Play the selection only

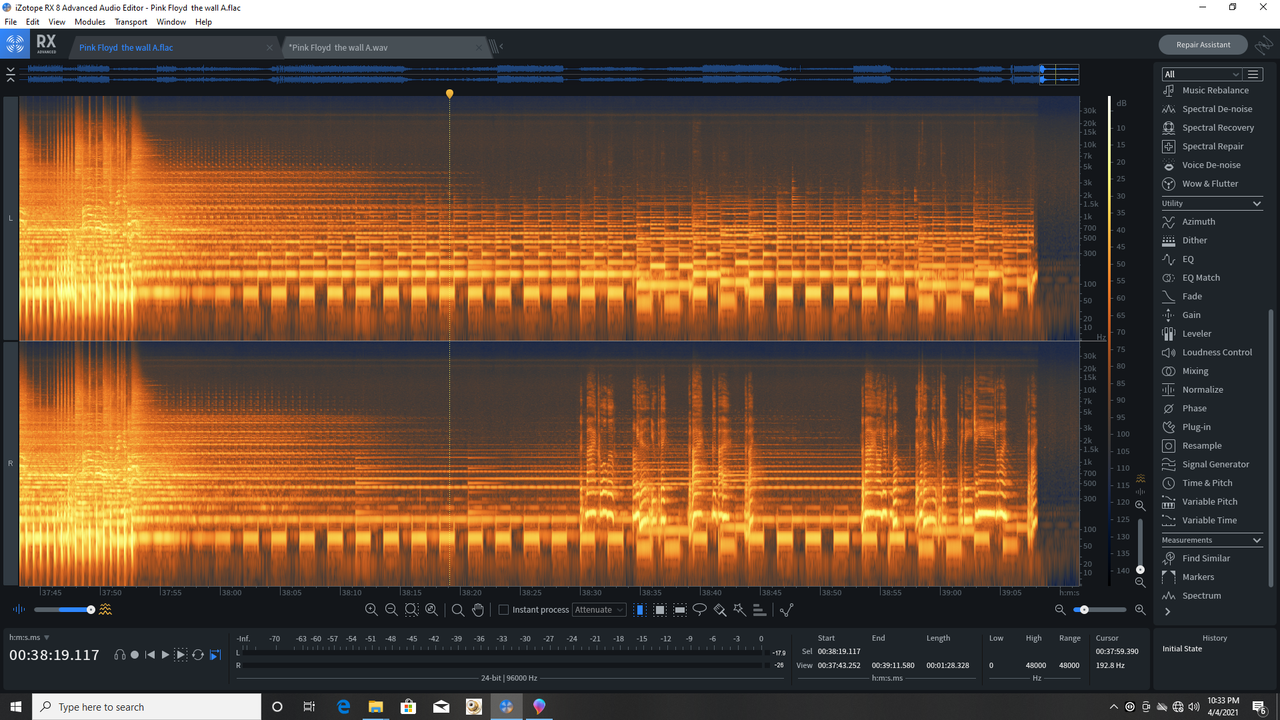click(x=181, y=655)
